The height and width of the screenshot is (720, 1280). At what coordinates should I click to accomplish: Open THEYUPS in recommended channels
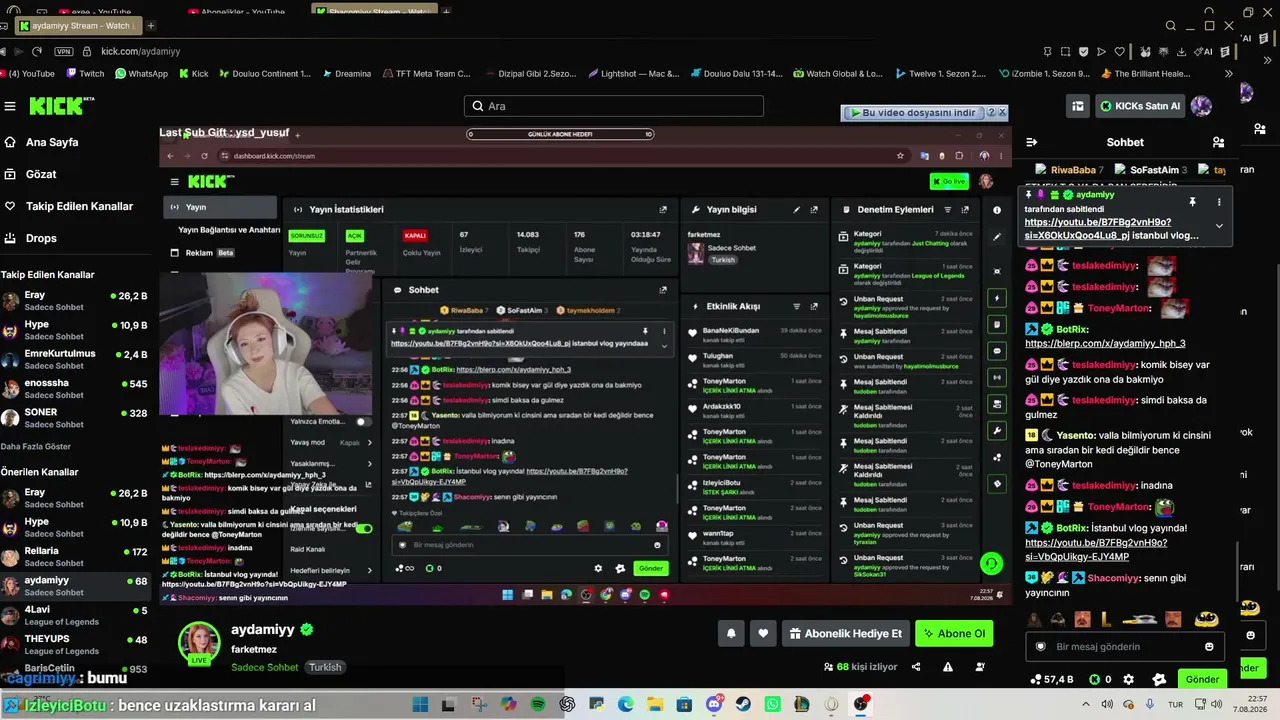[x=75, y=645]
